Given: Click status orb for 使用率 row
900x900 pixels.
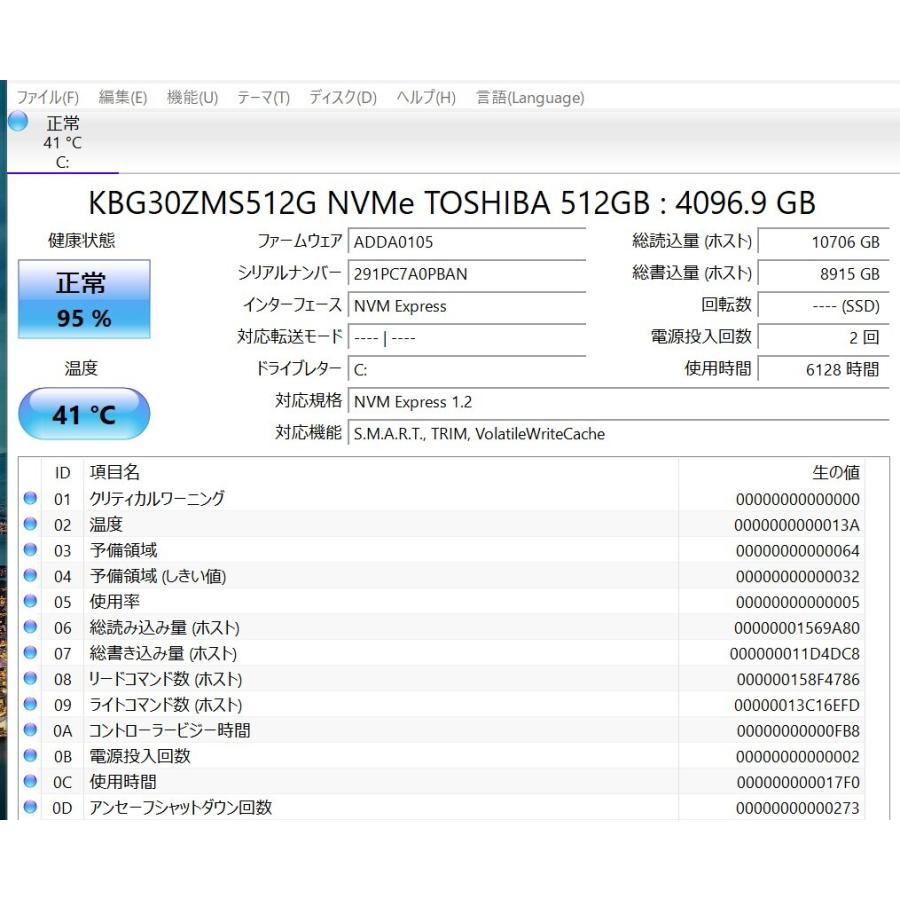Looking at the screenshot, I should [x=30, y=601].
